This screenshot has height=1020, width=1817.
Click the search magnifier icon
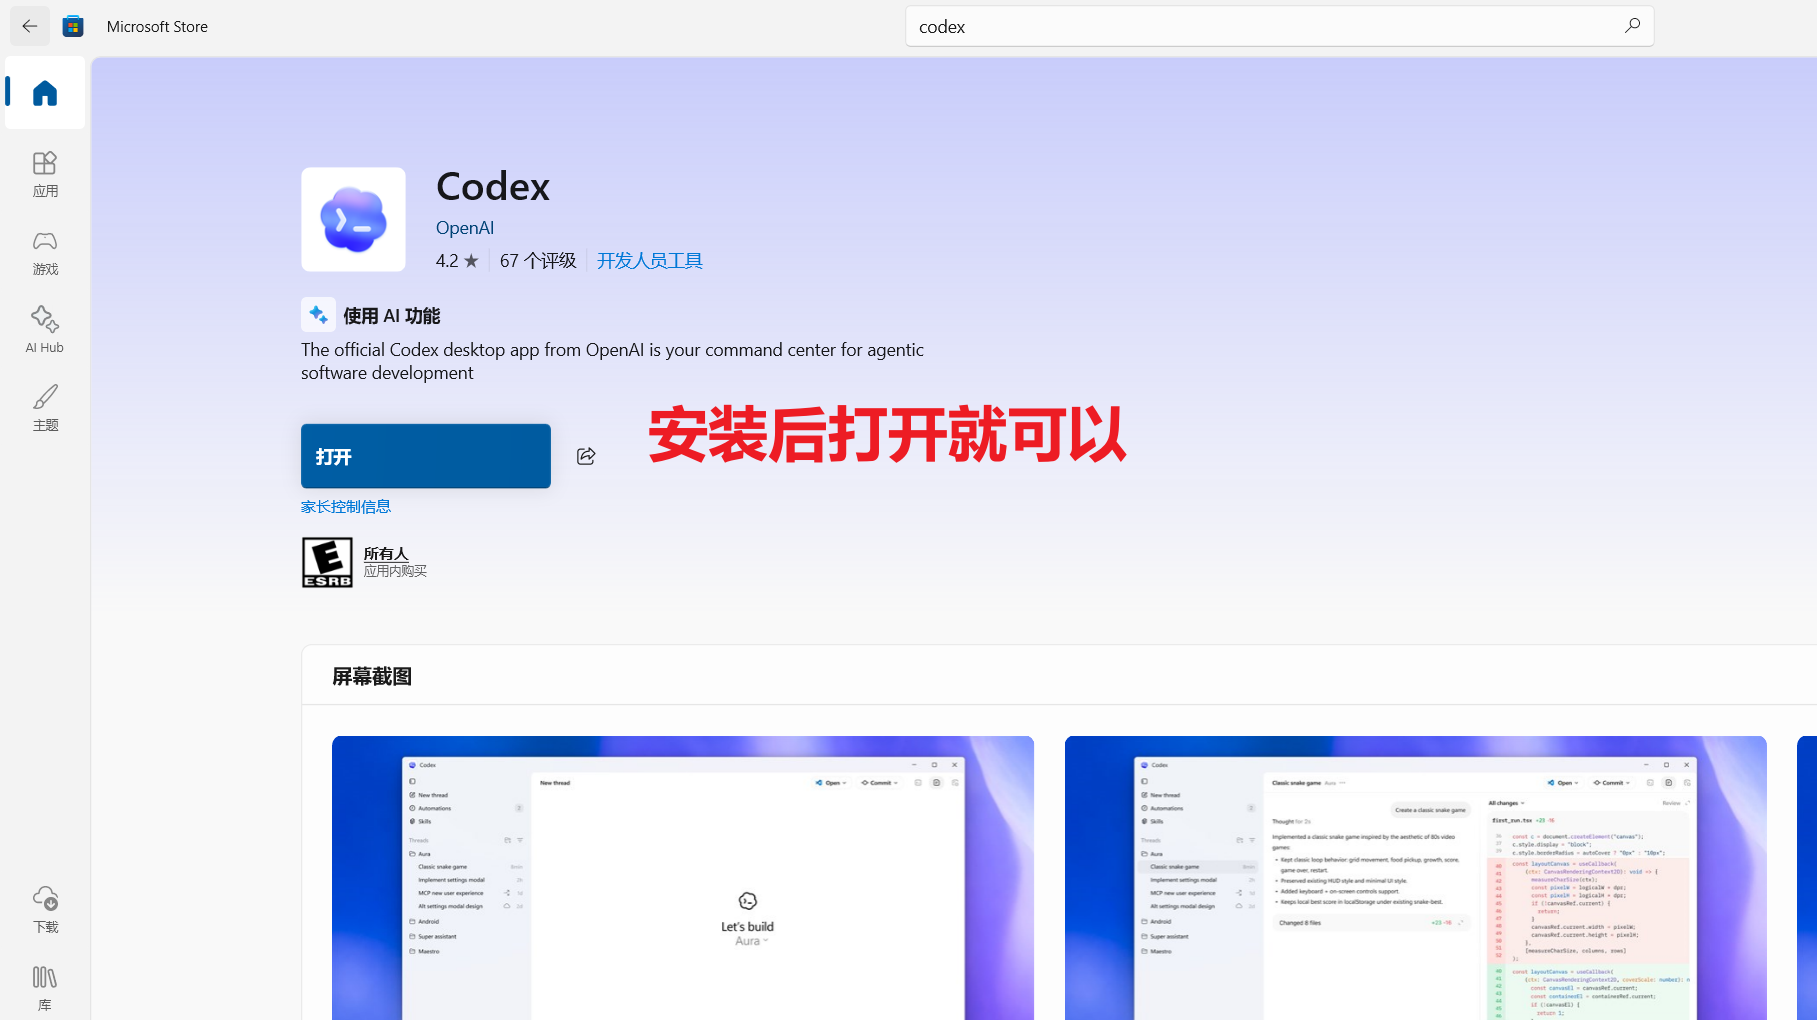1632,26
